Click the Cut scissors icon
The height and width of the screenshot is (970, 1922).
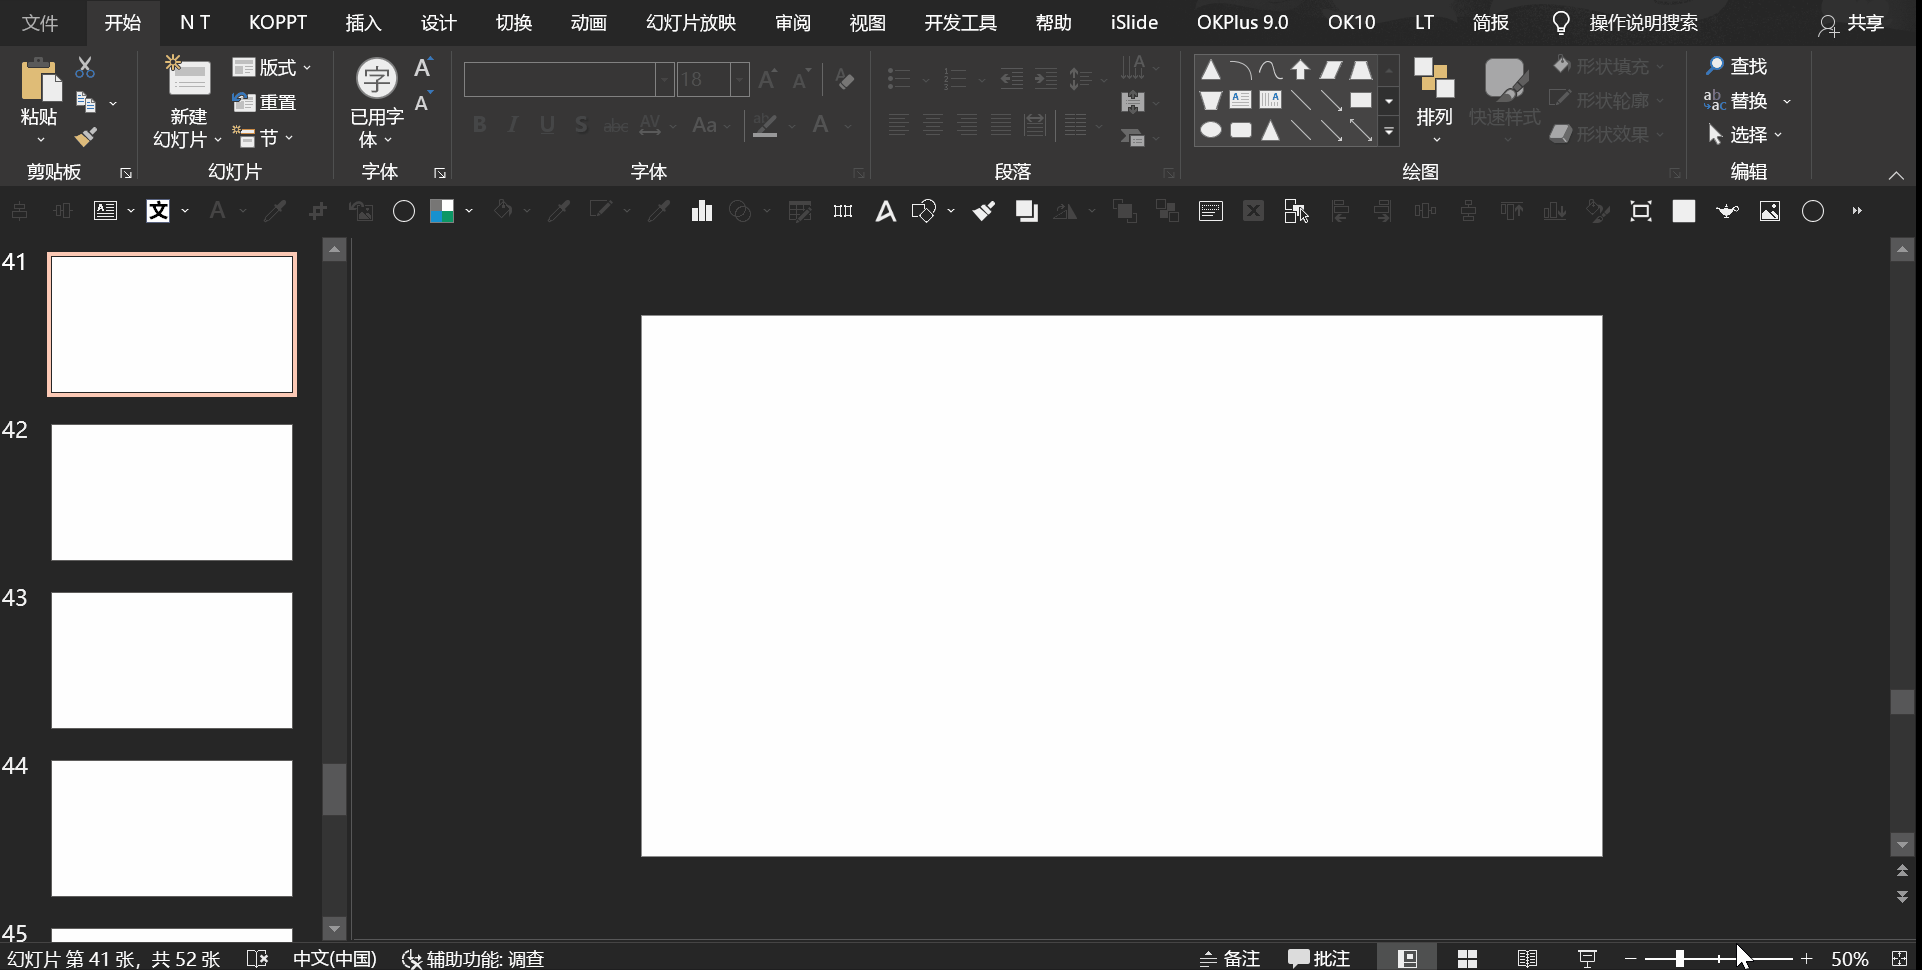(x=85, y=68)
